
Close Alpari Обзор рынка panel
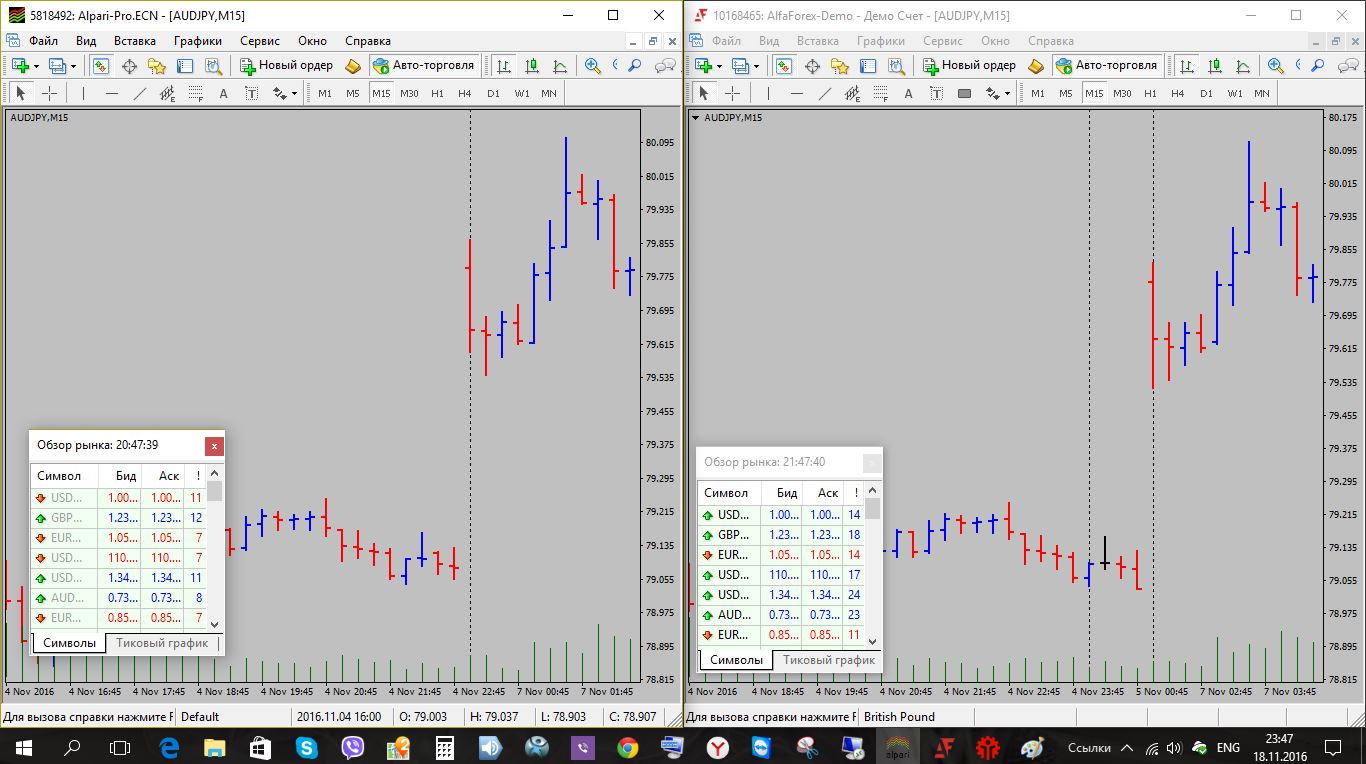pyautogui.click(x=214, y=446)
